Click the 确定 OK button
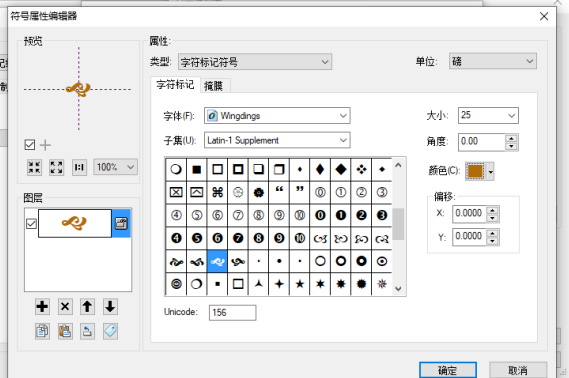569x378 pixels. coord(448,370)
